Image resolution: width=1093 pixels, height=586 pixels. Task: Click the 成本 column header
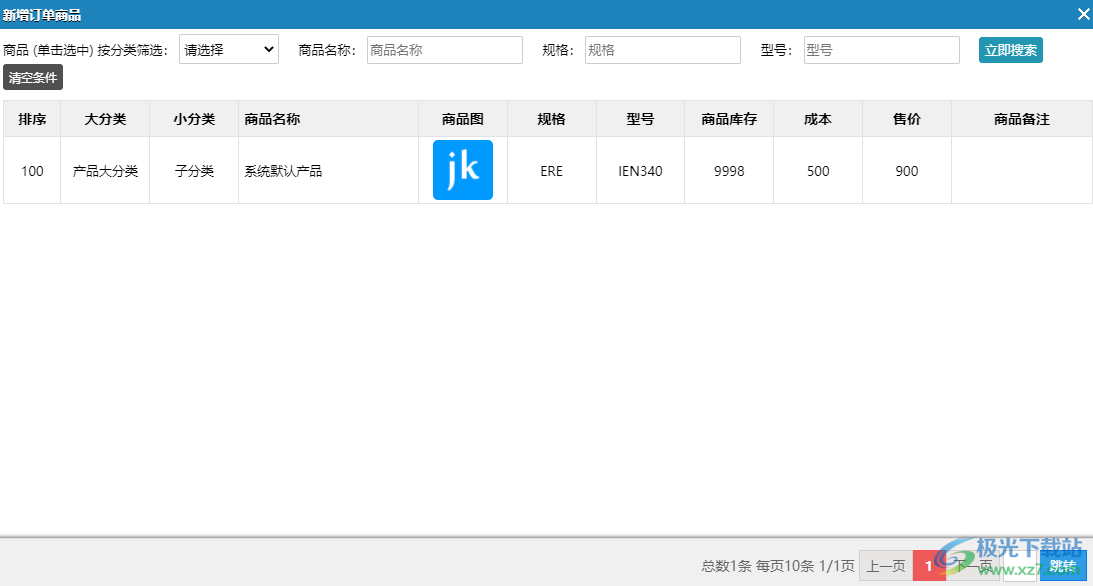[x=818, y=119]
